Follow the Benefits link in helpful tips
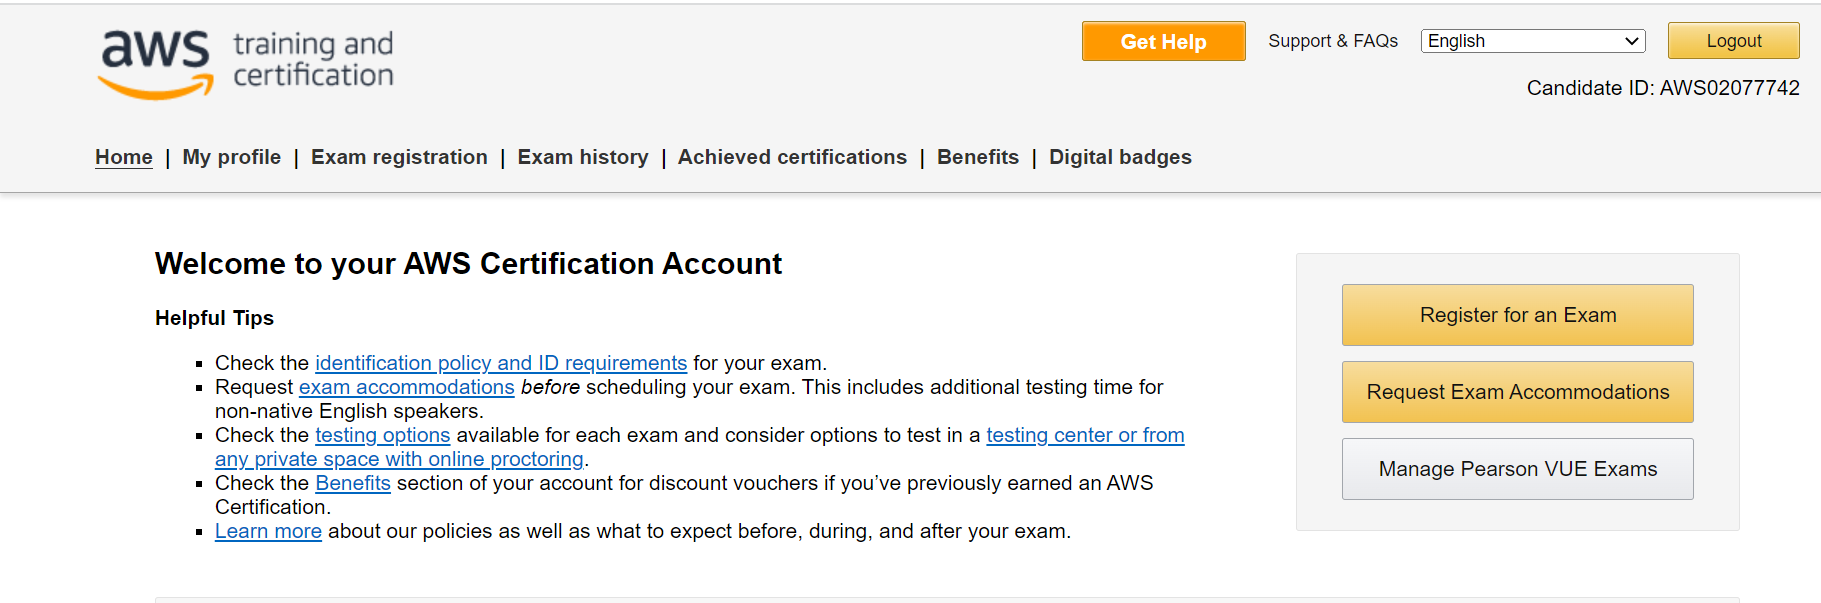 point(353,483)
